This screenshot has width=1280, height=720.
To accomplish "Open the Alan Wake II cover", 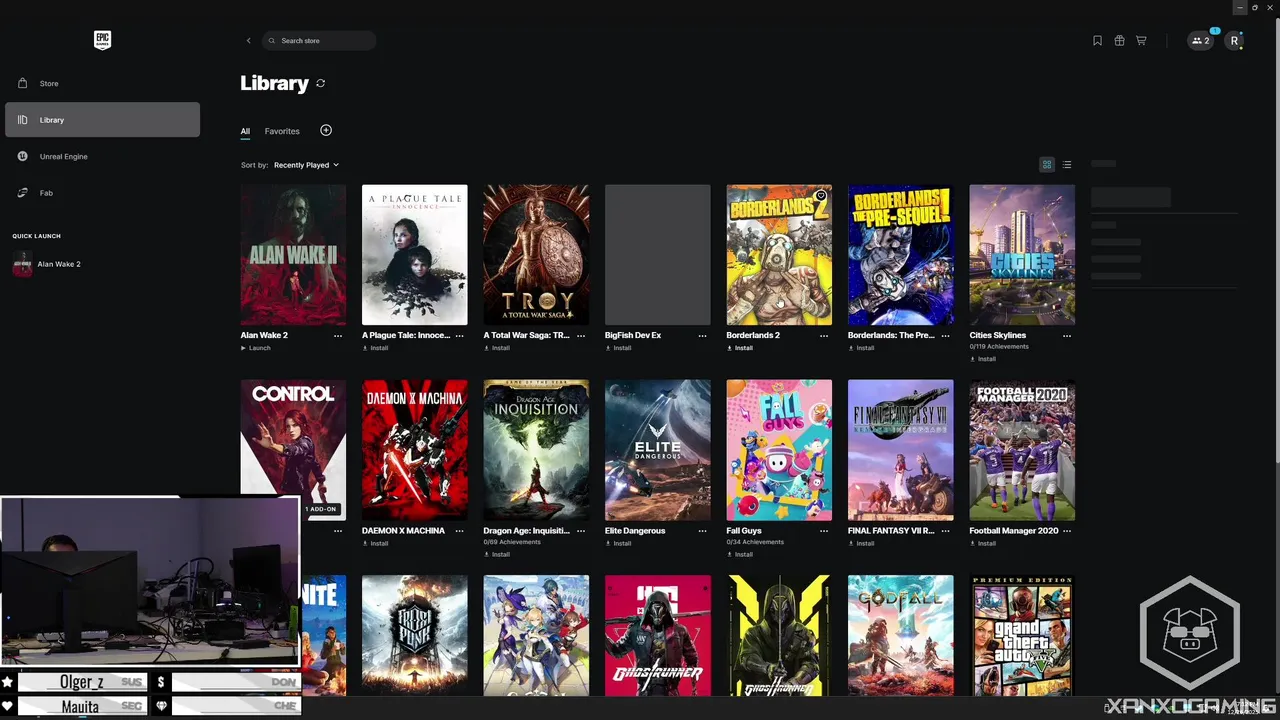I will [293, 254].
